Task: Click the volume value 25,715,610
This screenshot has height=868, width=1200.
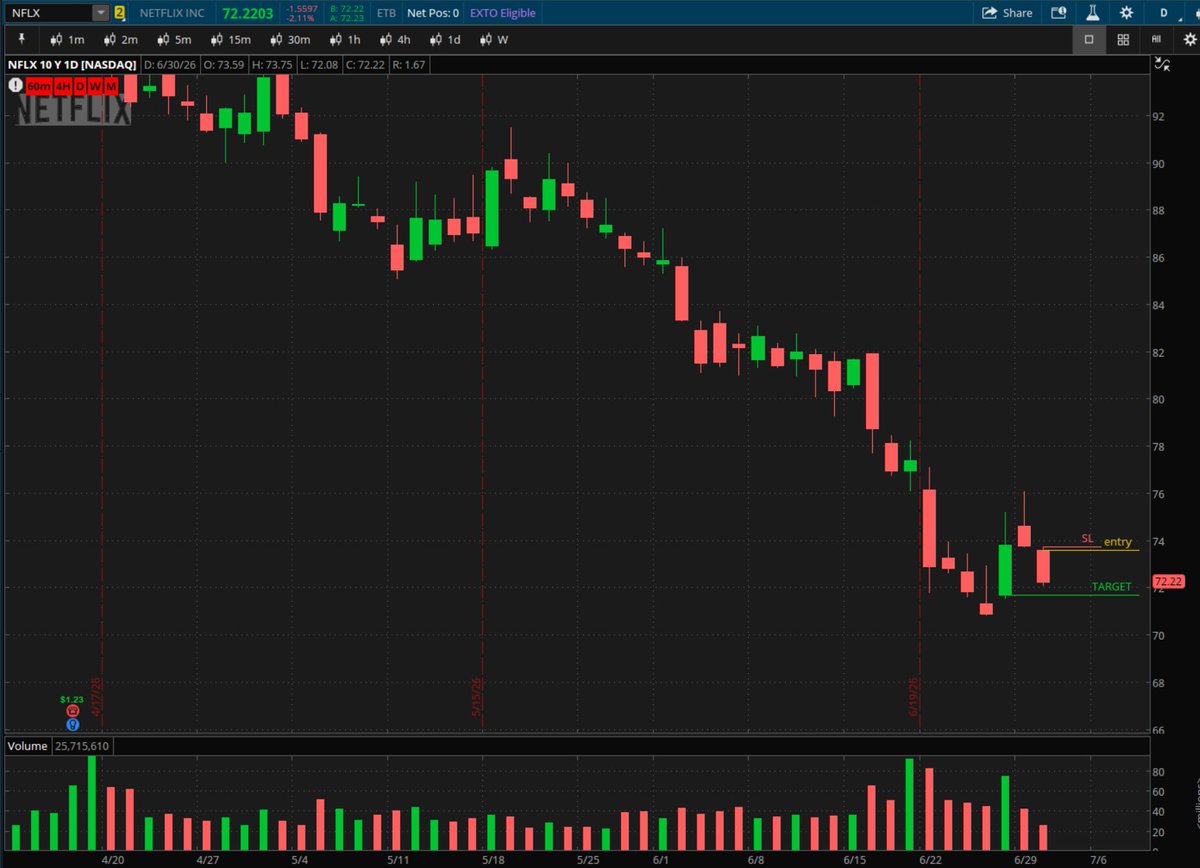Action: (x=81, y=746)
